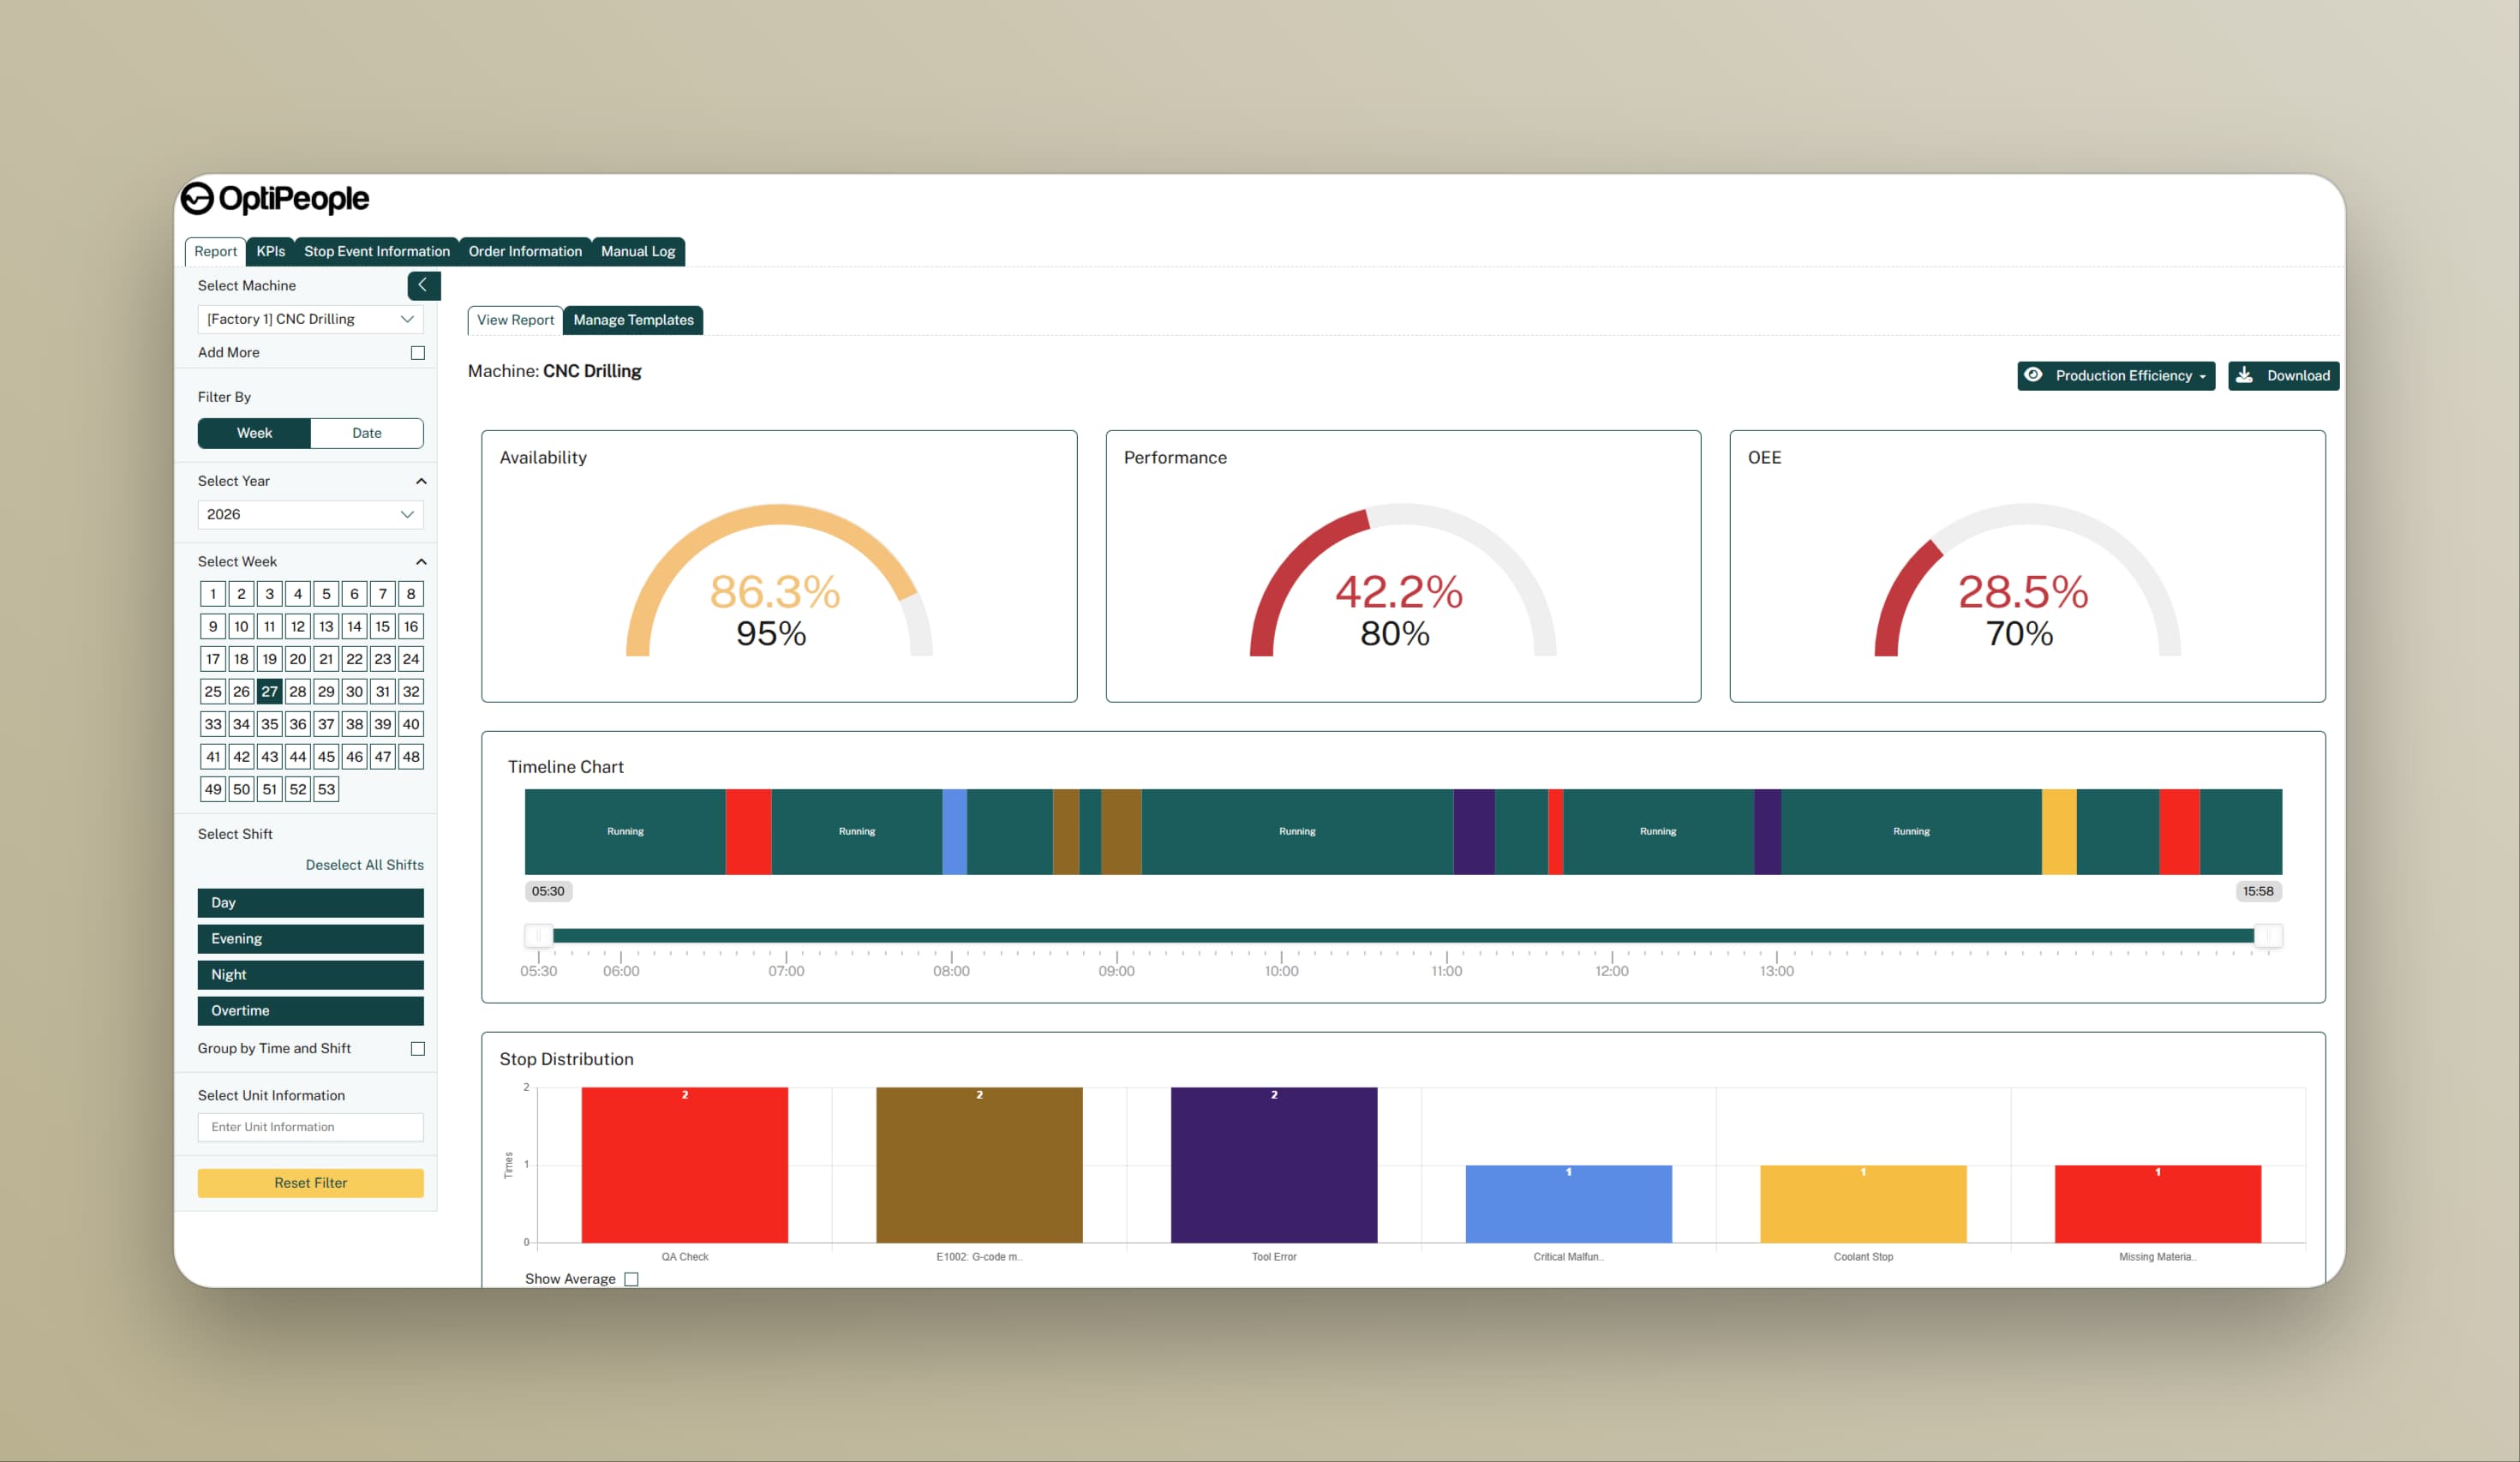Enable the Add More checkbox
The height and width of the screenshot is (1462, 2520).
pos(418,353)
